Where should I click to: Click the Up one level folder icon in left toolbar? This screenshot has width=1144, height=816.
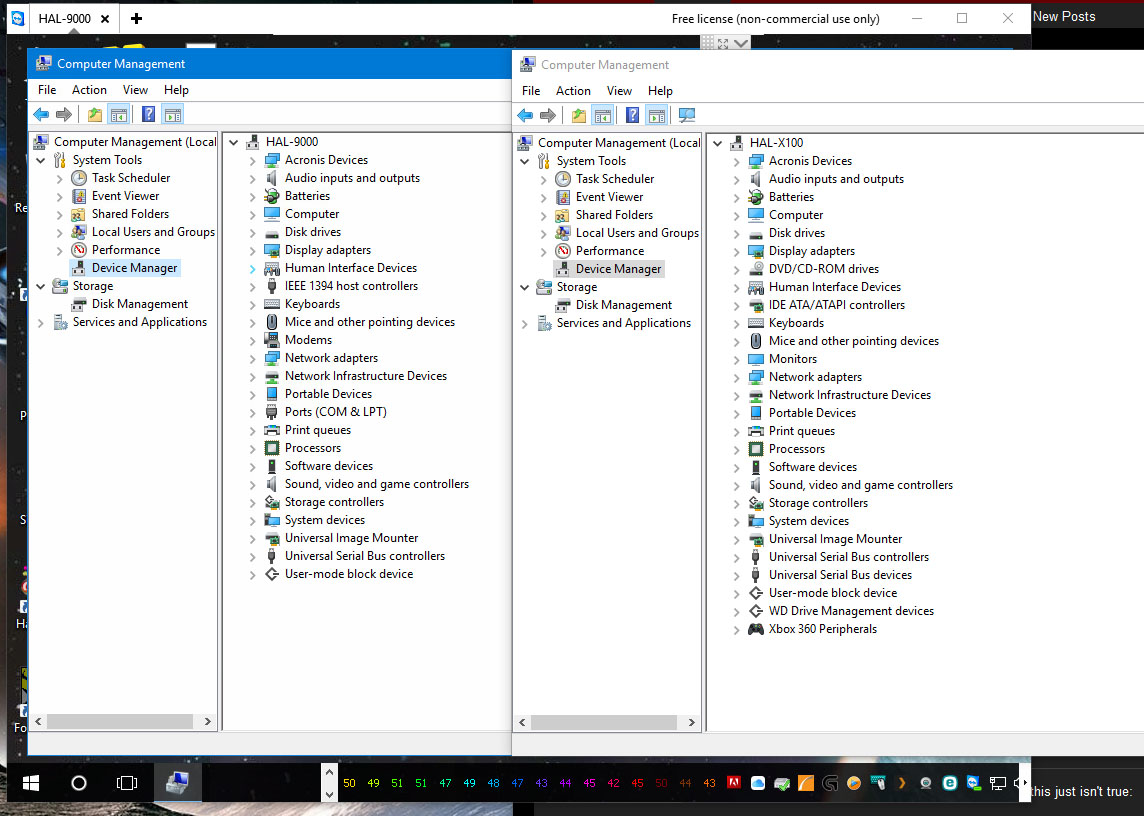(x=95, y=115)
